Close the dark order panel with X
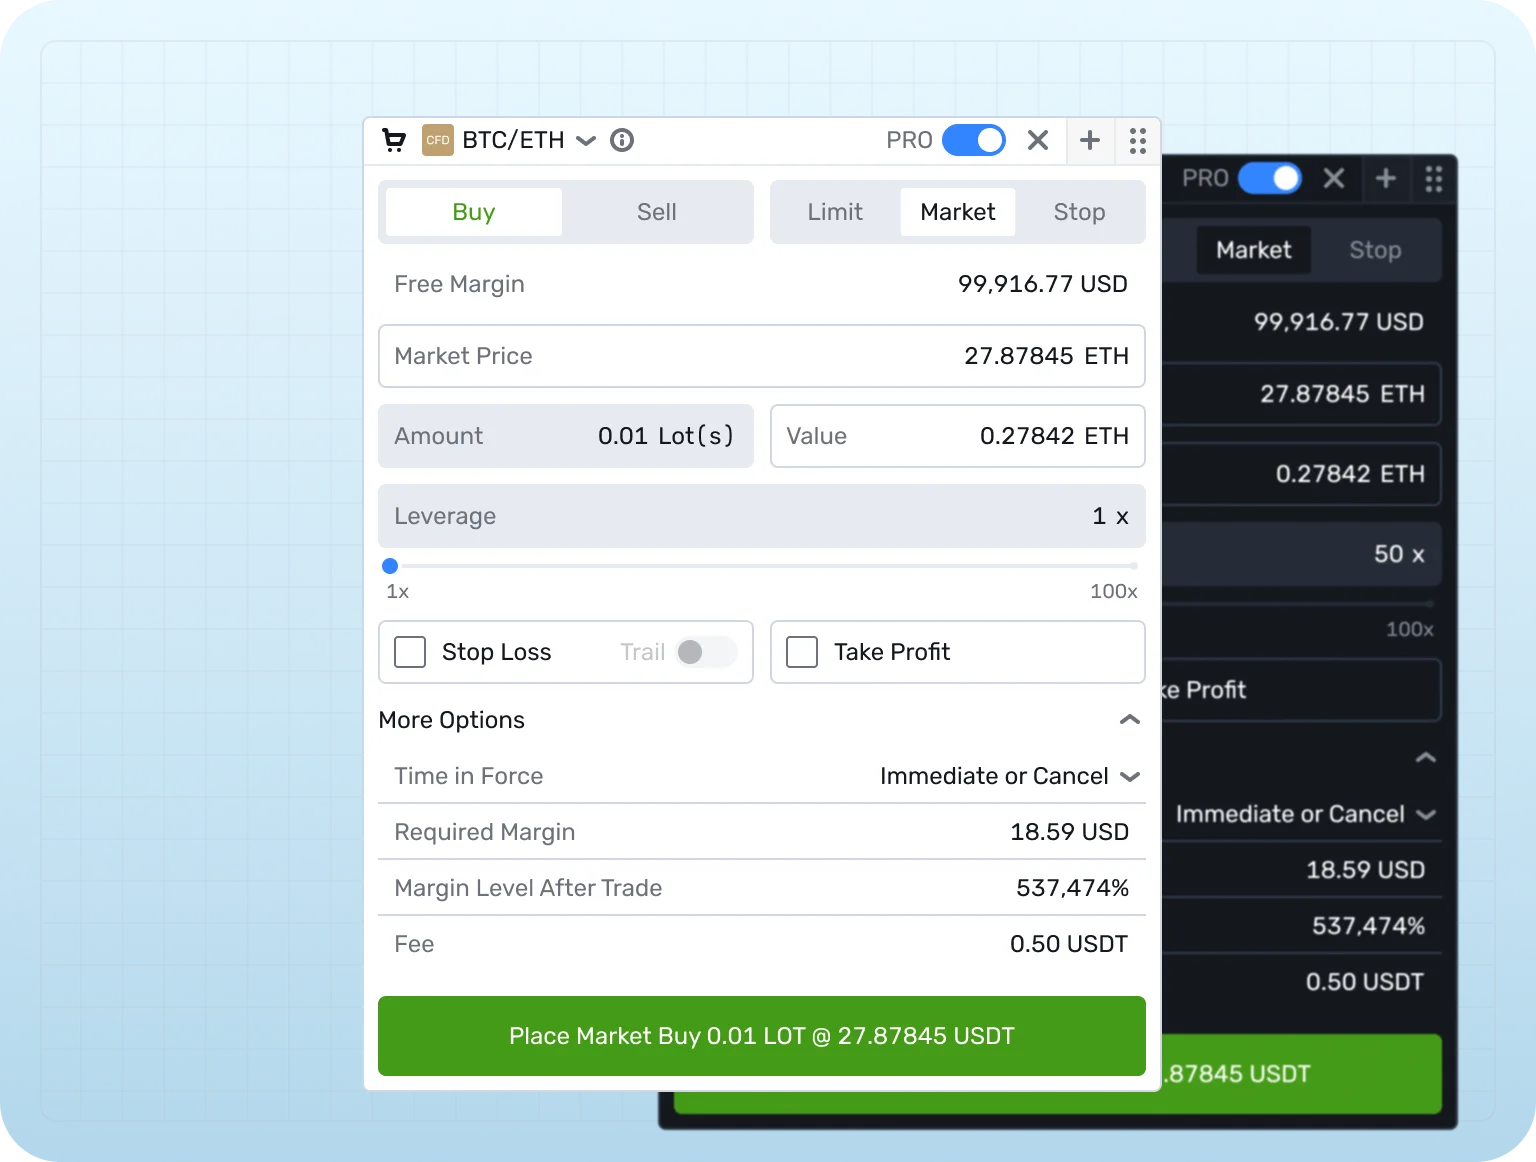 (x=1334, y=178)
